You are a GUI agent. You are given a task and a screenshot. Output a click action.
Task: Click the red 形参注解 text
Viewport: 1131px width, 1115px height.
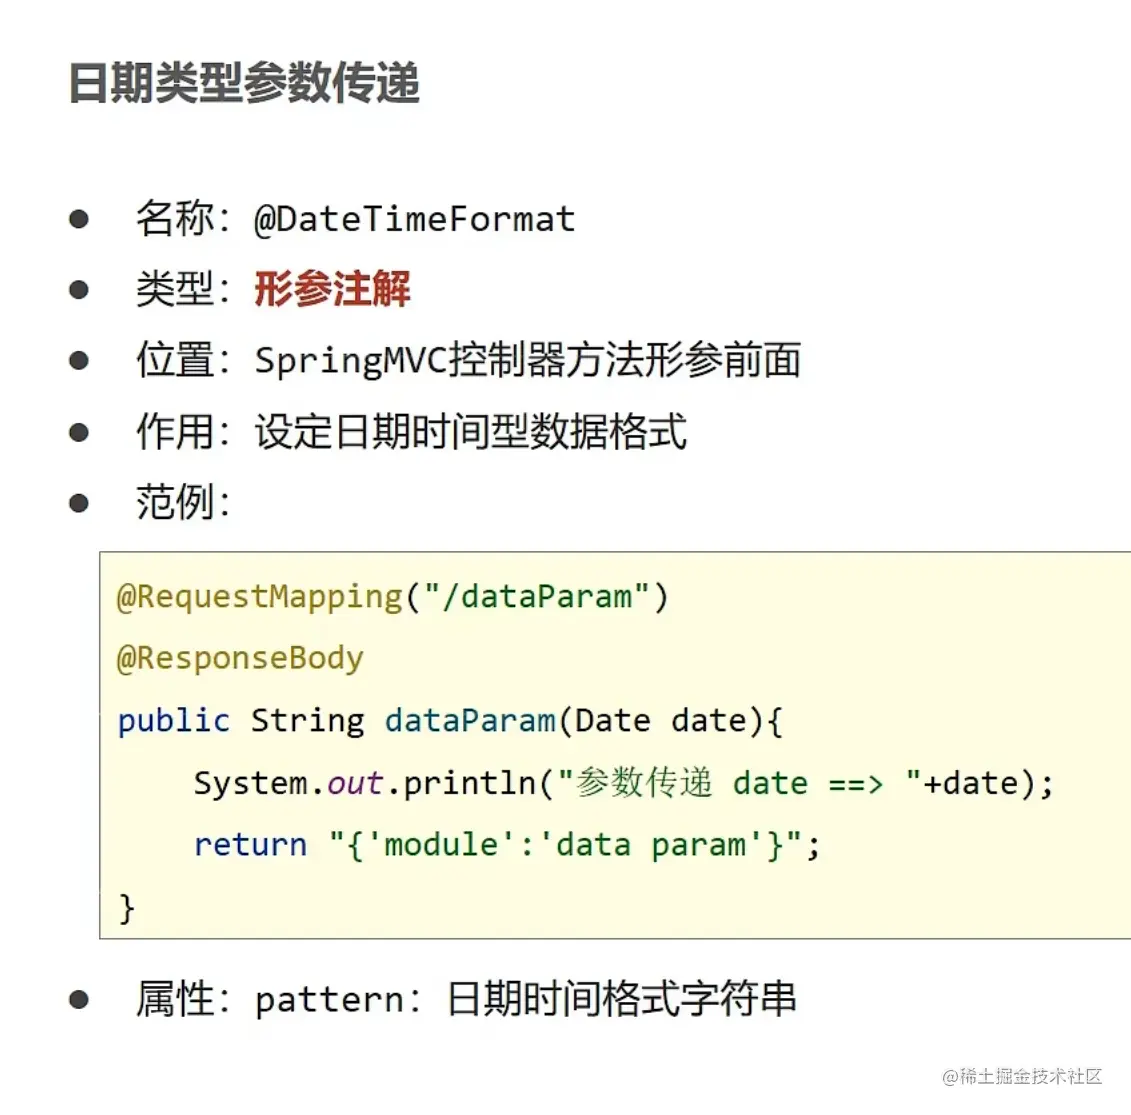coord(333,289)
